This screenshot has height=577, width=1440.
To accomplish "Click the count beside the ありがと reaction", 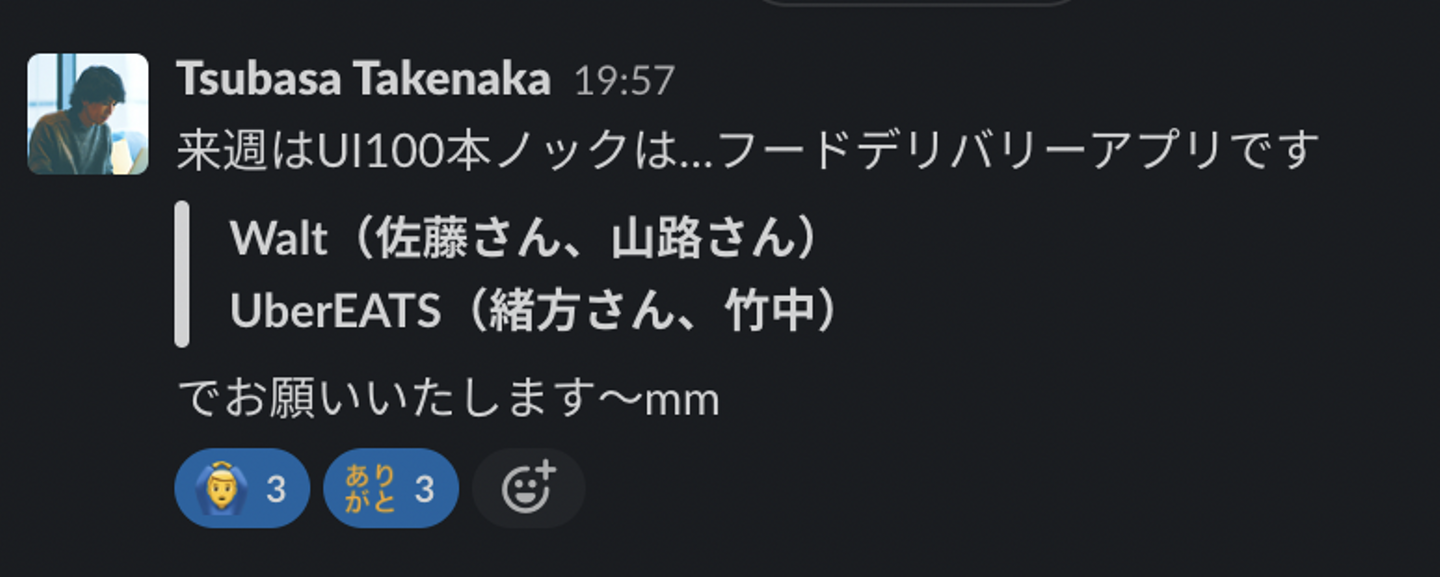I will pyautogui.click(x=425, y=489).
